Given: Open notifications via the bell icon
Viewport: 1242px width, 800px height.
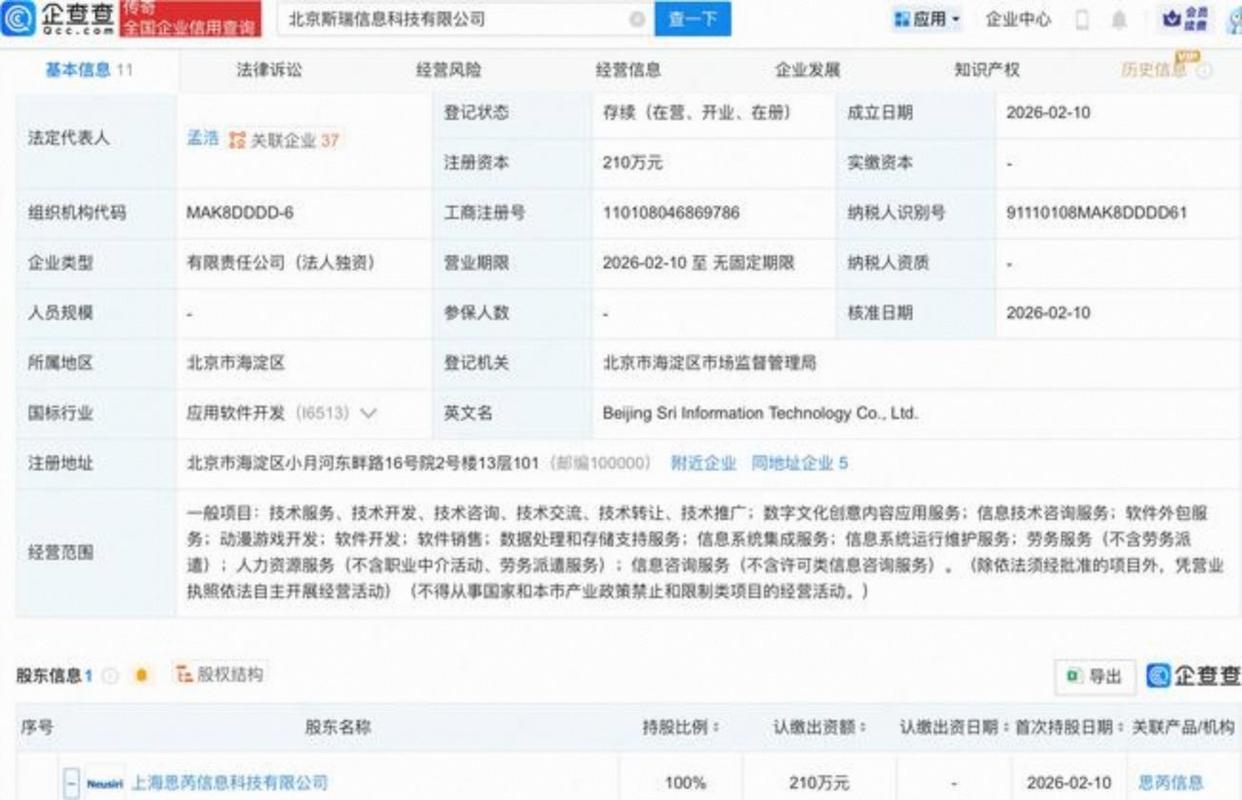Looking at the screenshot, I should (x=1119, y=19).
